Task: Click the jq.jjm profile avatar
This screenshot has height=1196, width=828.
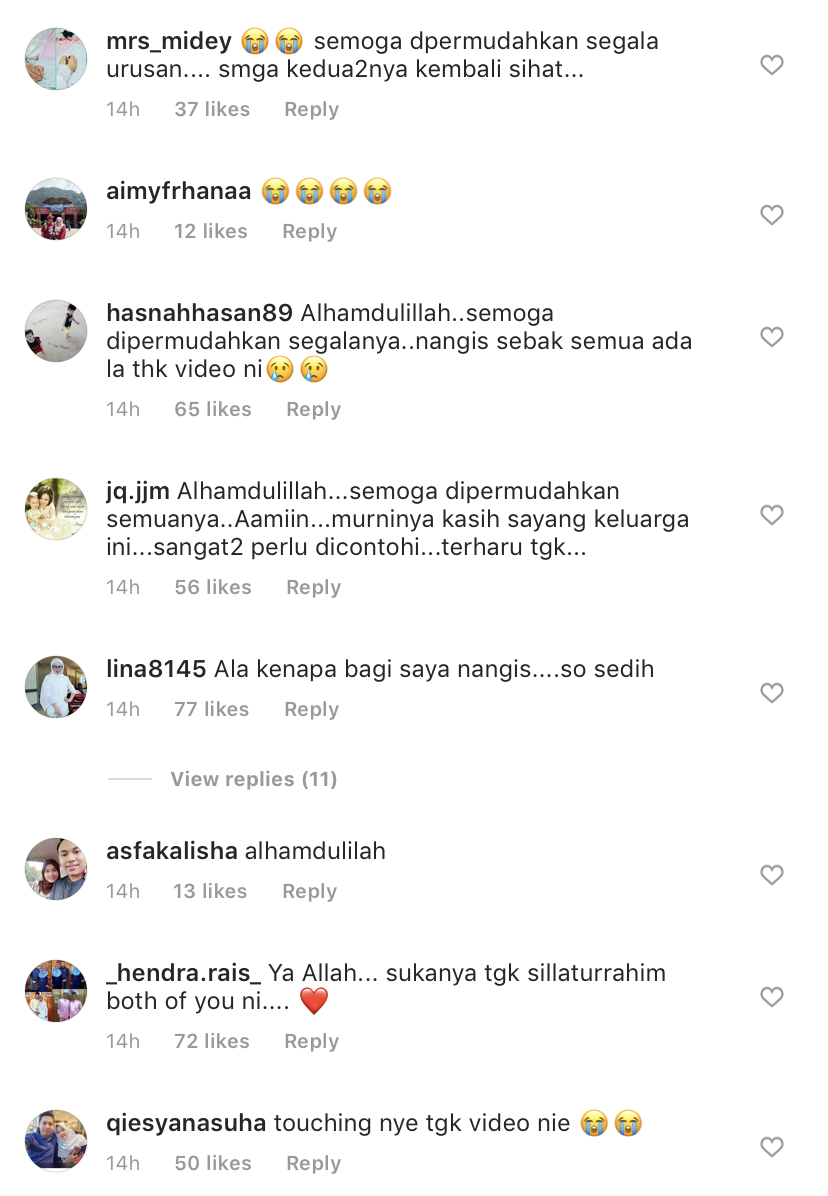Action: [x=56, y=509]
